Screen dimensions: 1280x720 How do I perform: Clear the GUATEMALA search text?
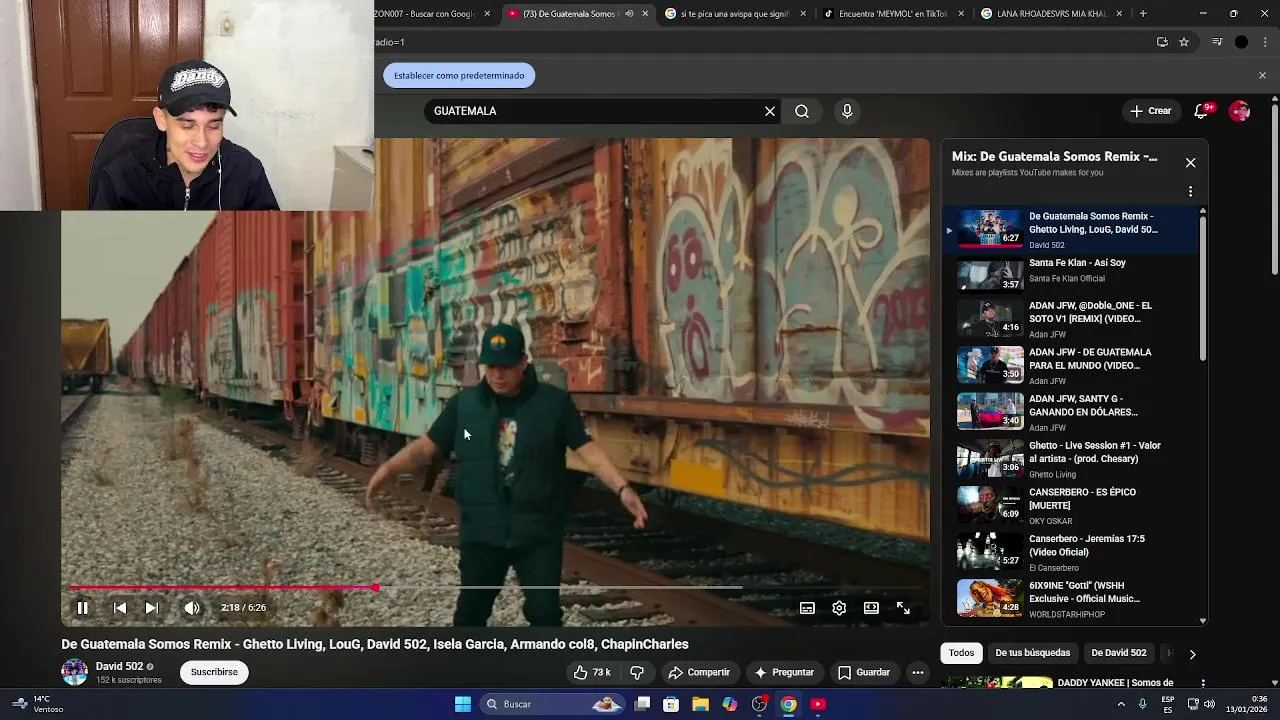(770, 111)
